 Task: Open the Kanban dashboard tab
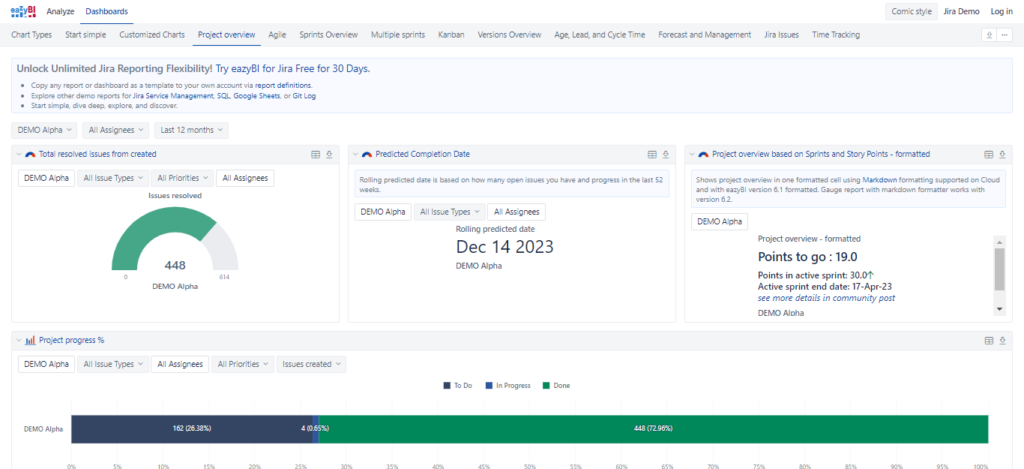click(452, 35)
